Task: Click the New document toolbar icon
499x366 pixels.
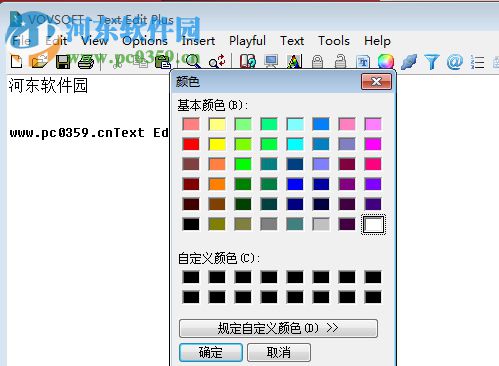Action: tap(16, 62)
